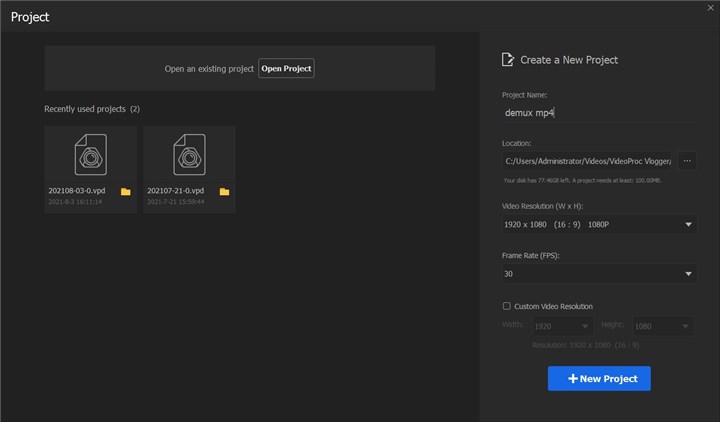The height and width of the screenshot is (422, 720).
Task: Click the Create a New Project edit icon
Action: [508, 60]
